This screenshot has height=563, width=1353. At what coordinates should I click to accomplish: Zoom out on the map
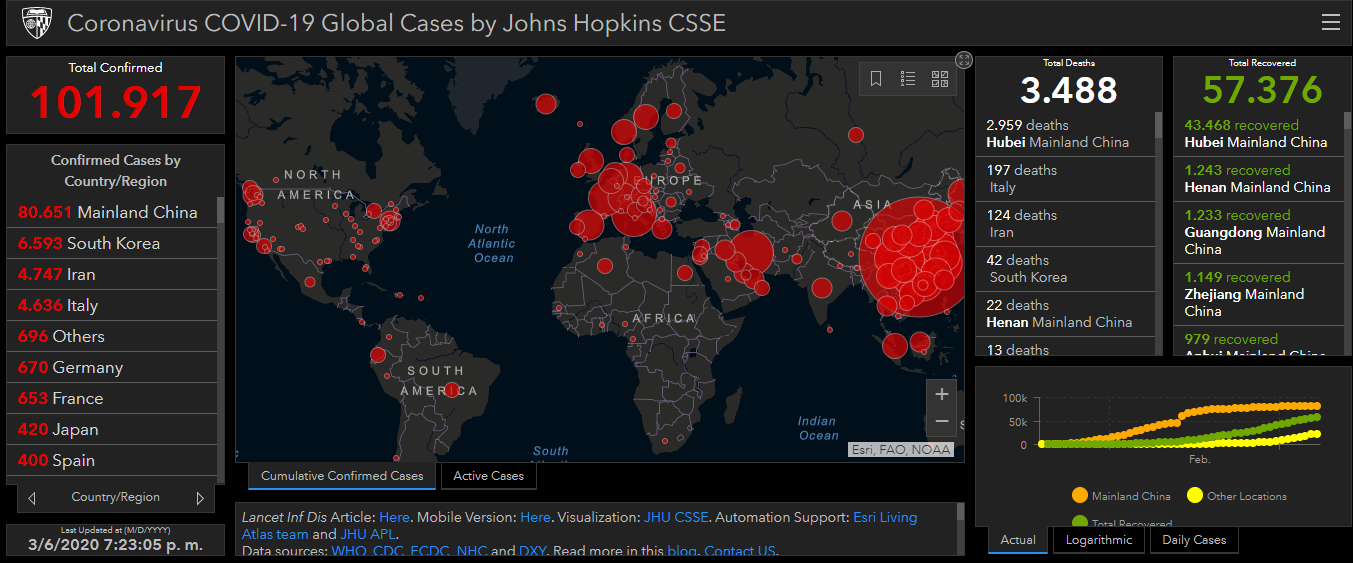pyautogui.click(x=941, y=421)
